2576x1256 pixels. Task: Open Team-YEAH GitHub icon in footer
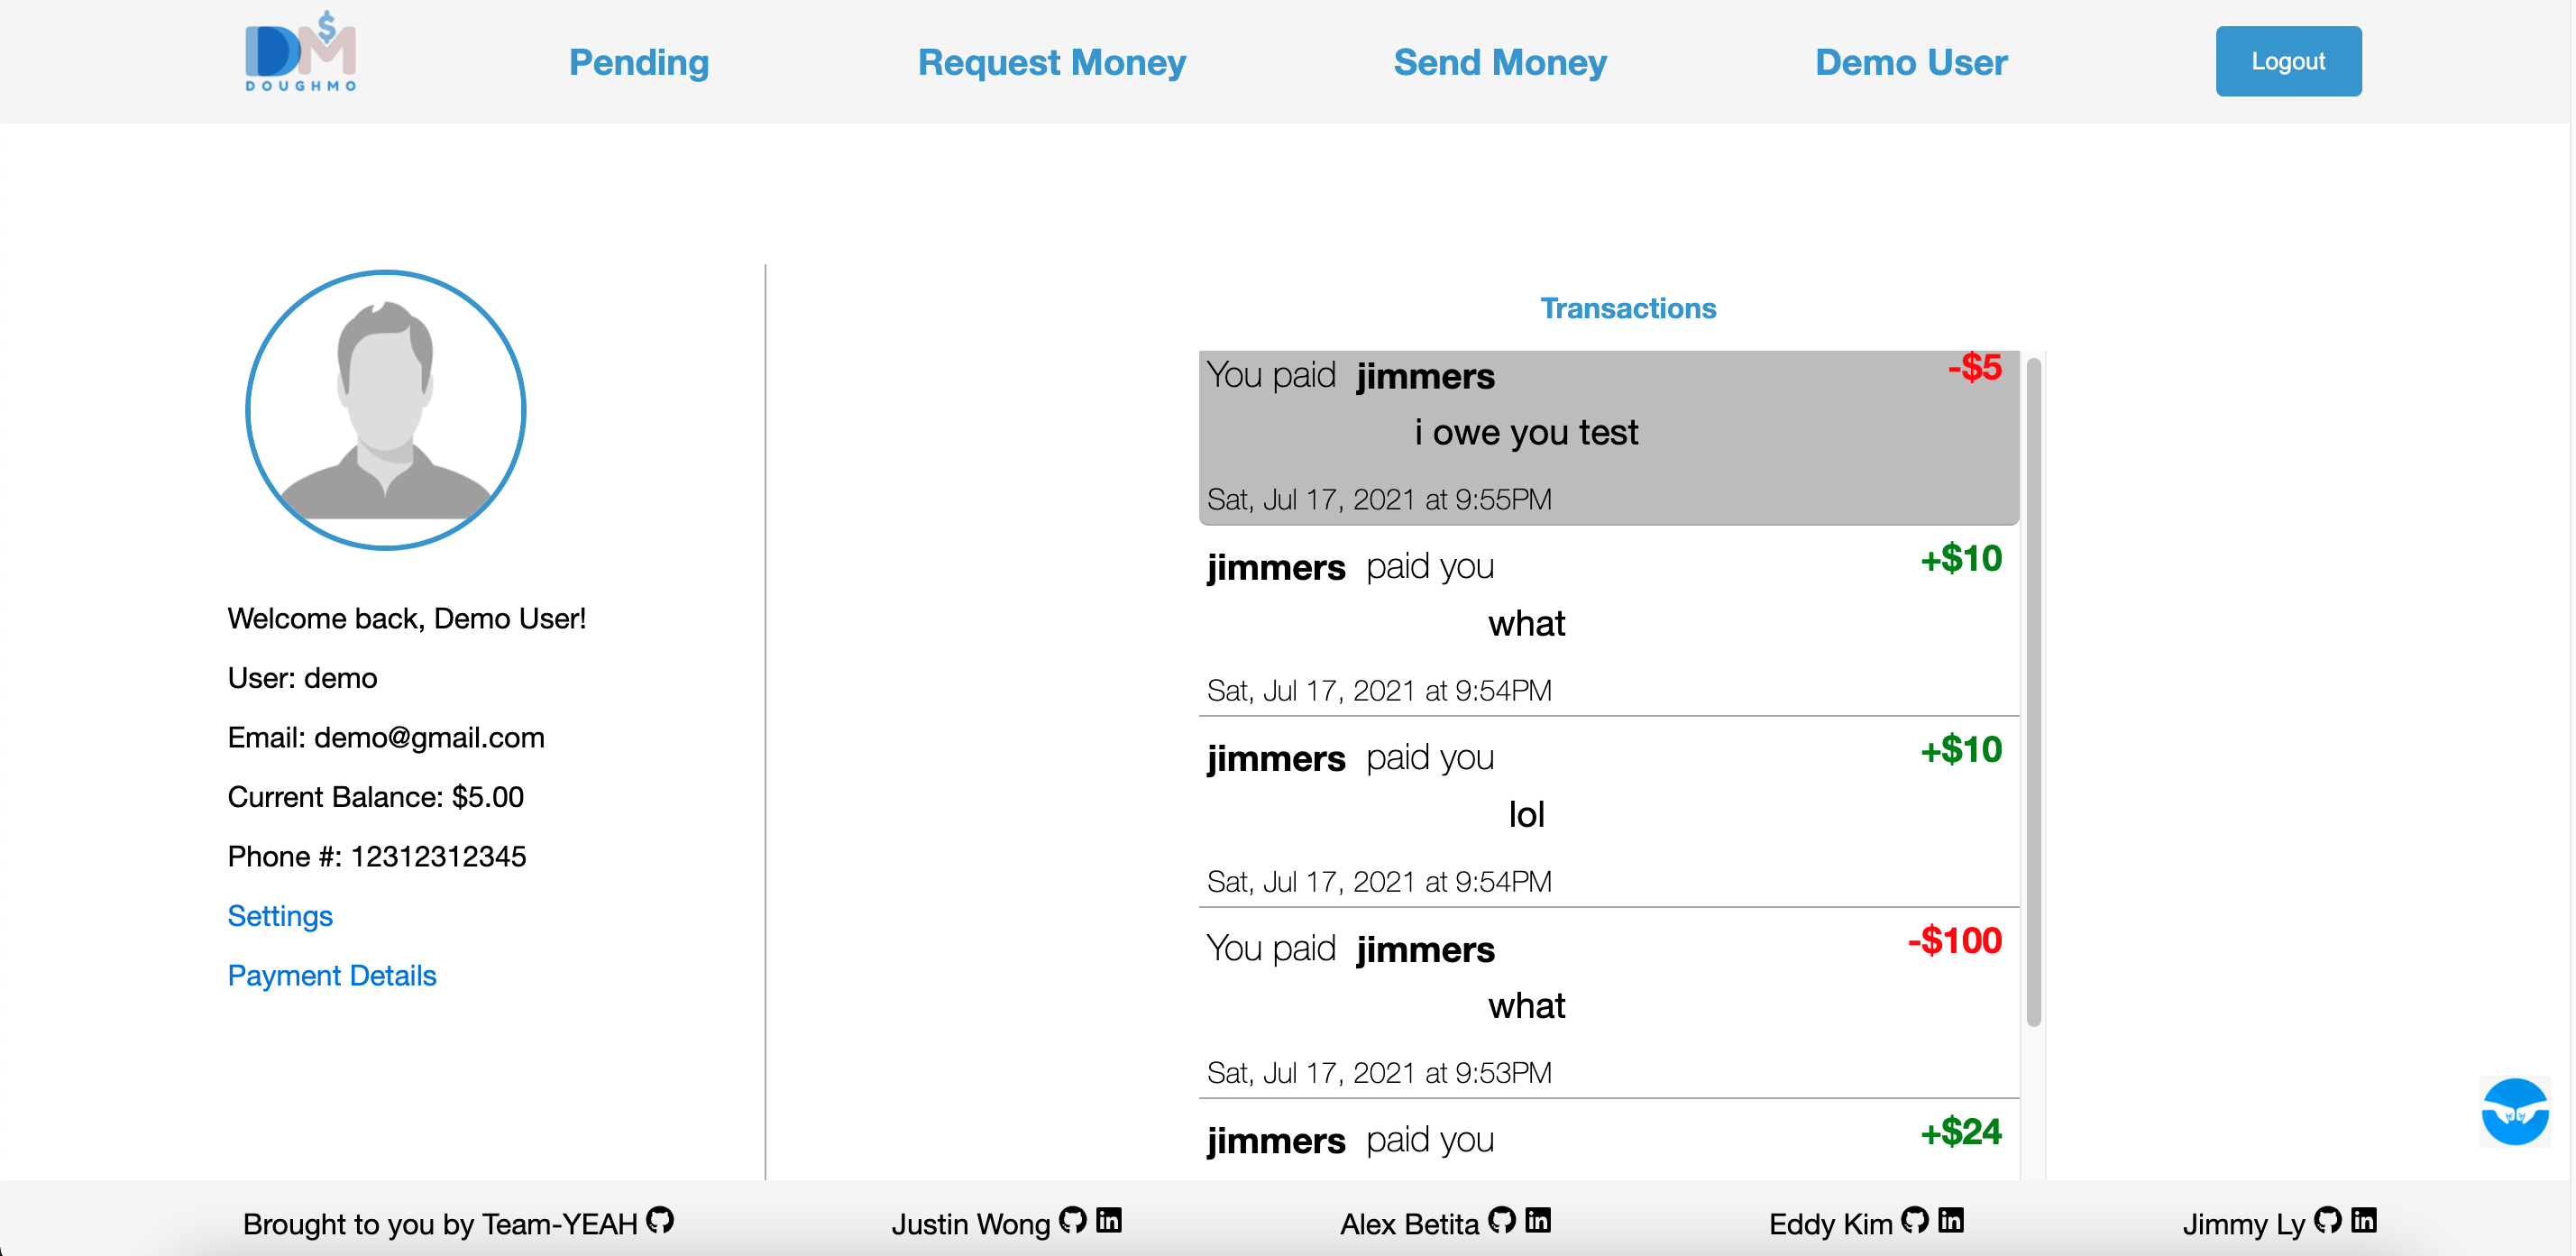click(660, 1220)
